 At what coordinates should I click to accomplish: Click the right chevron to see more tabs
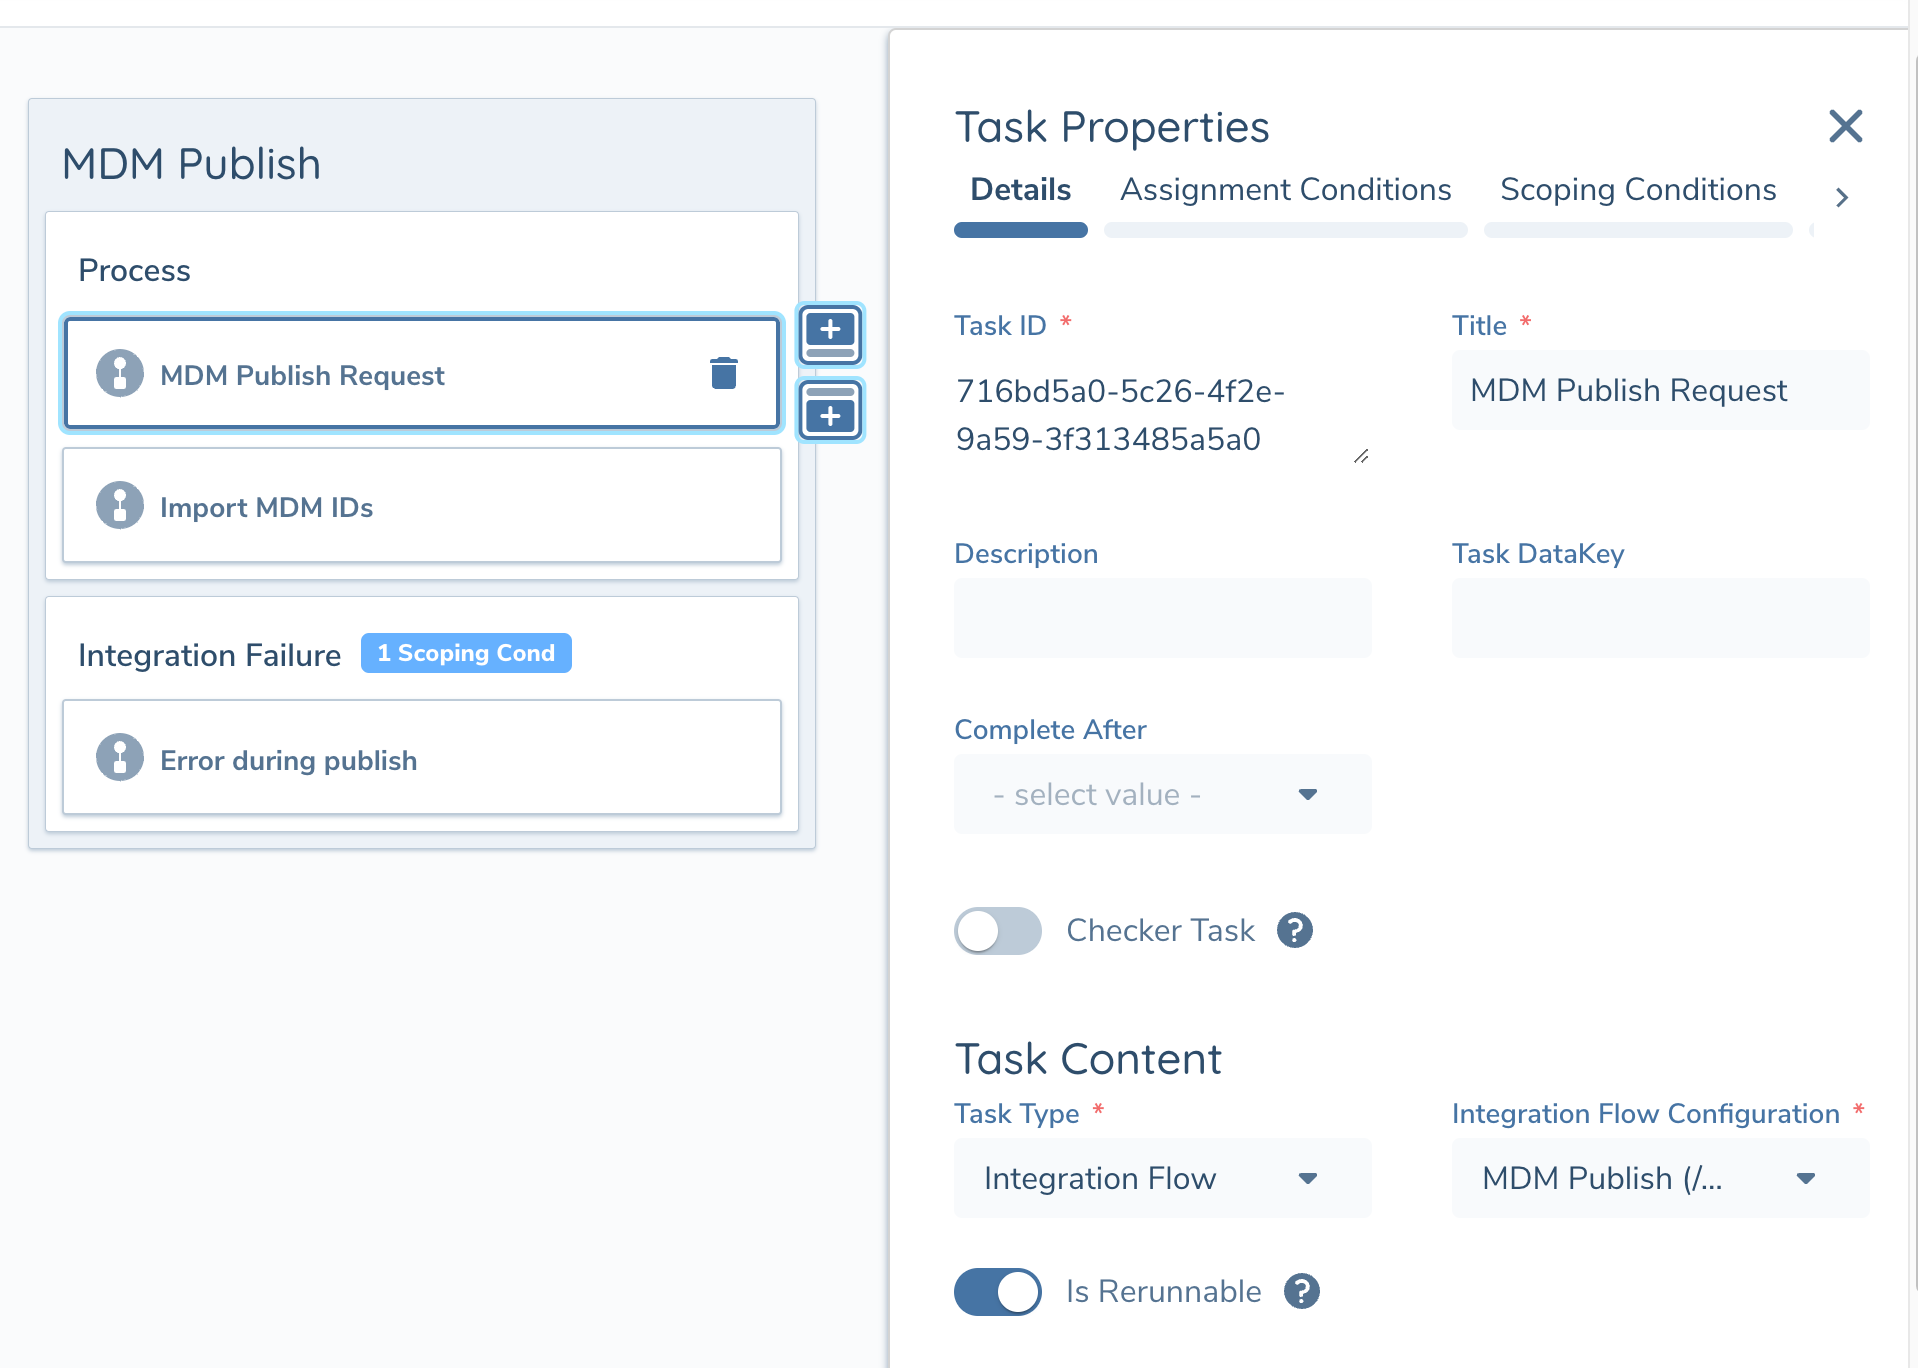[x=1841, y=197]
